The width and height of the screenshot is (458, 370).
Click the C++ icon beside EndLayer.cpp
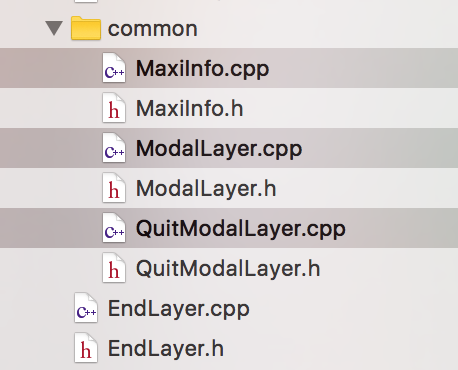(86, 308)
